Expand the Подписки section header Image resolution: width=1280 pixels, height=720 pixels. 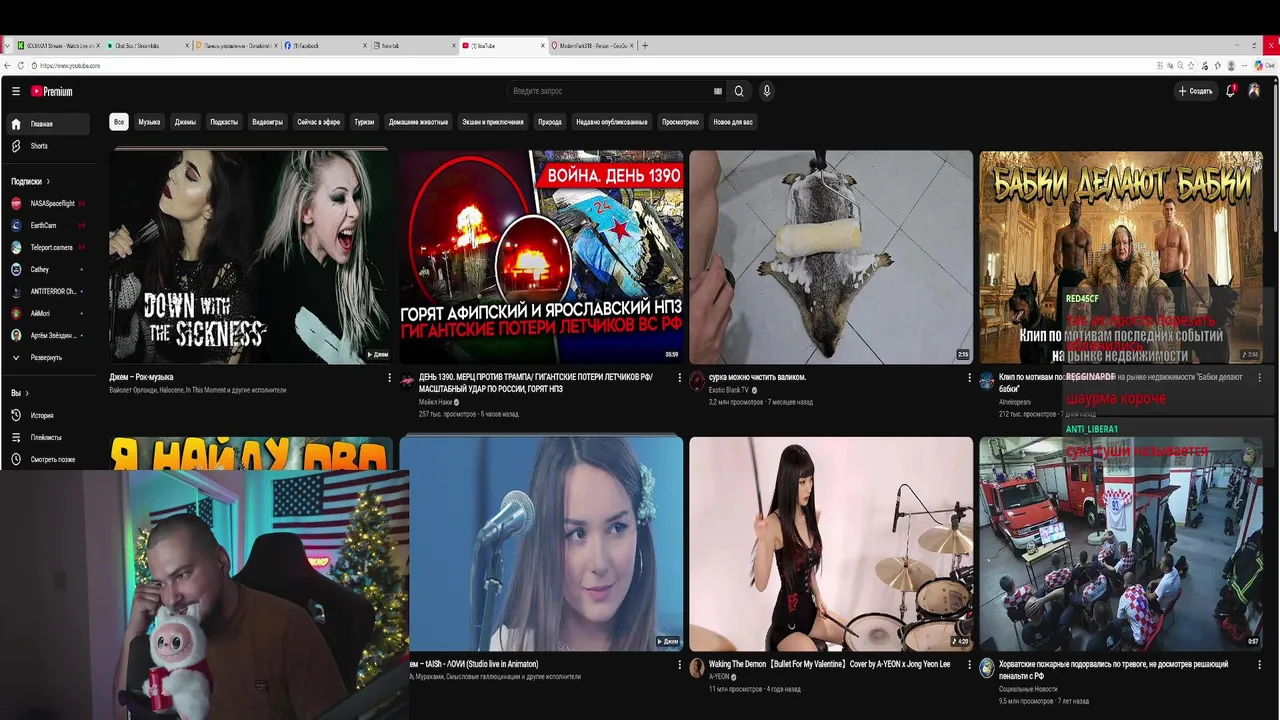point(30,181)
